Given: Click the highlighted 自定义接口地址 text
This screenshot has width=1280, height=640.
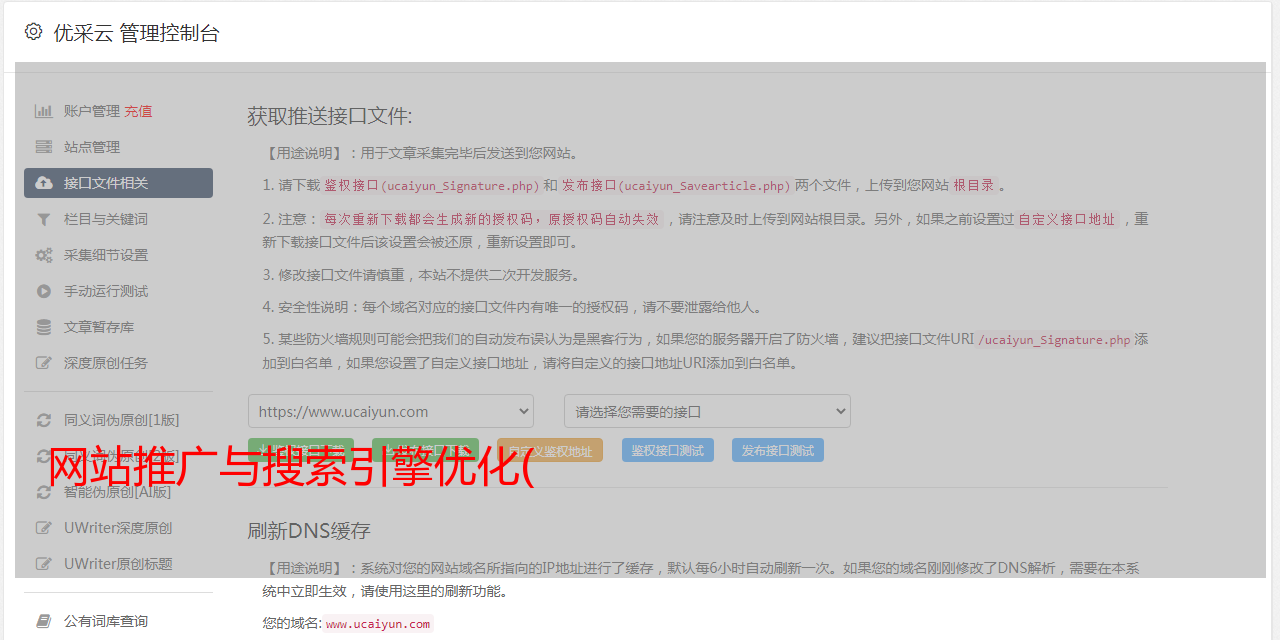Looking at the screenshot, I should pyautogui.click(x=1066, y=219).
